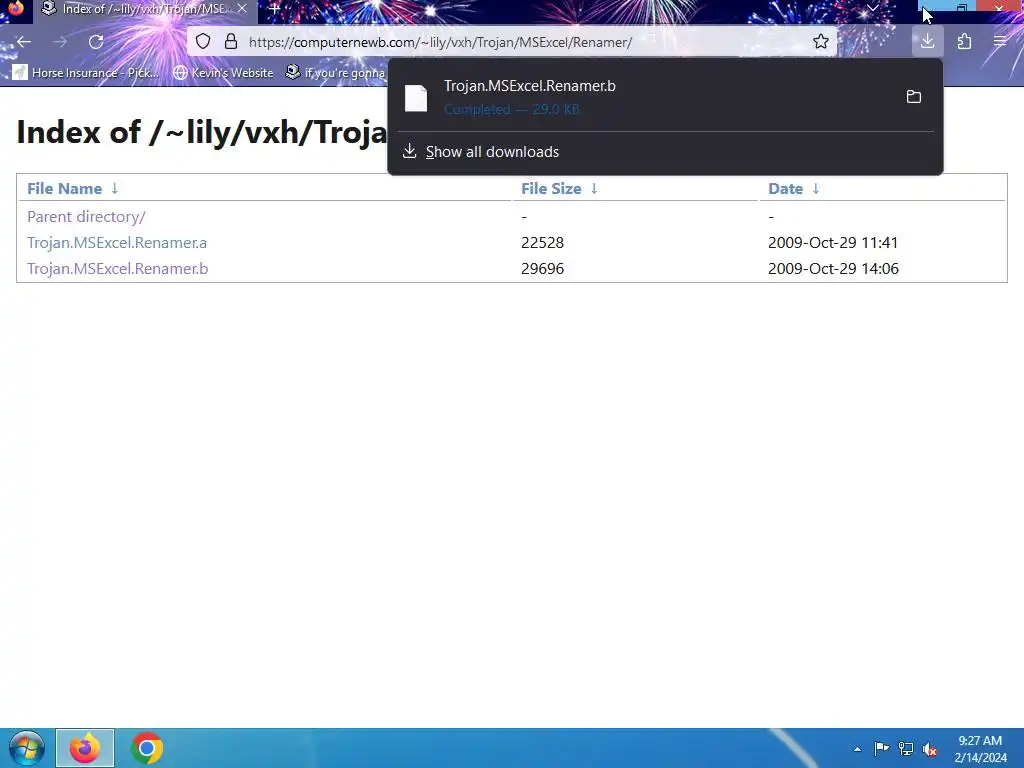Image resolution: width=1024 pixels, height=768 pixels.
Task: Click the address bar URL field
Action: pos(512,42)
